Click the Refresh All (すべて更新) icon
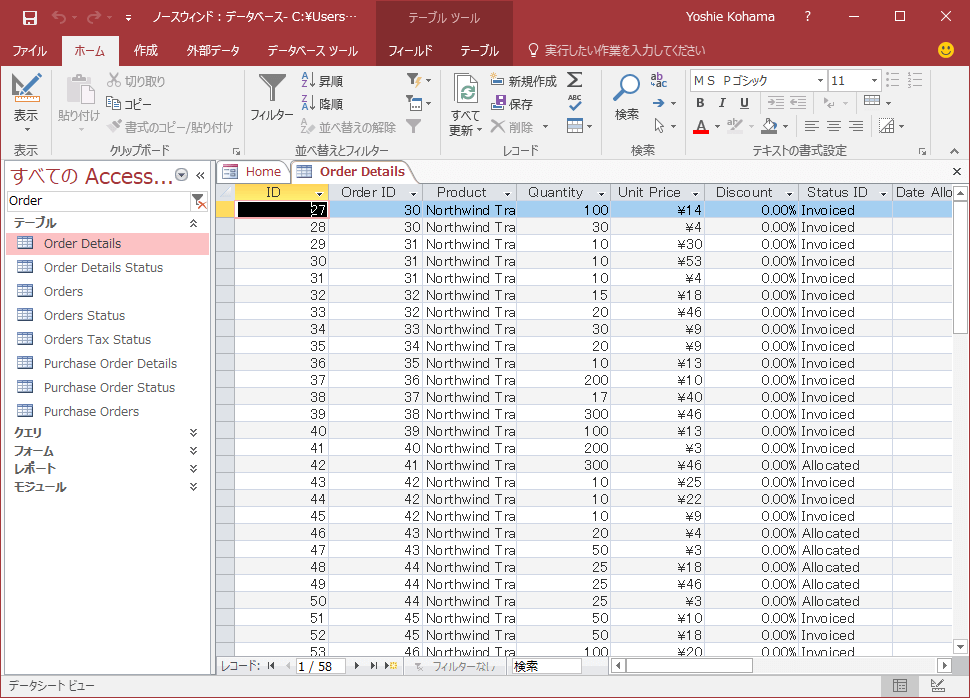The width and height of the screenshot is (970, 698). (x=465, y=91)
